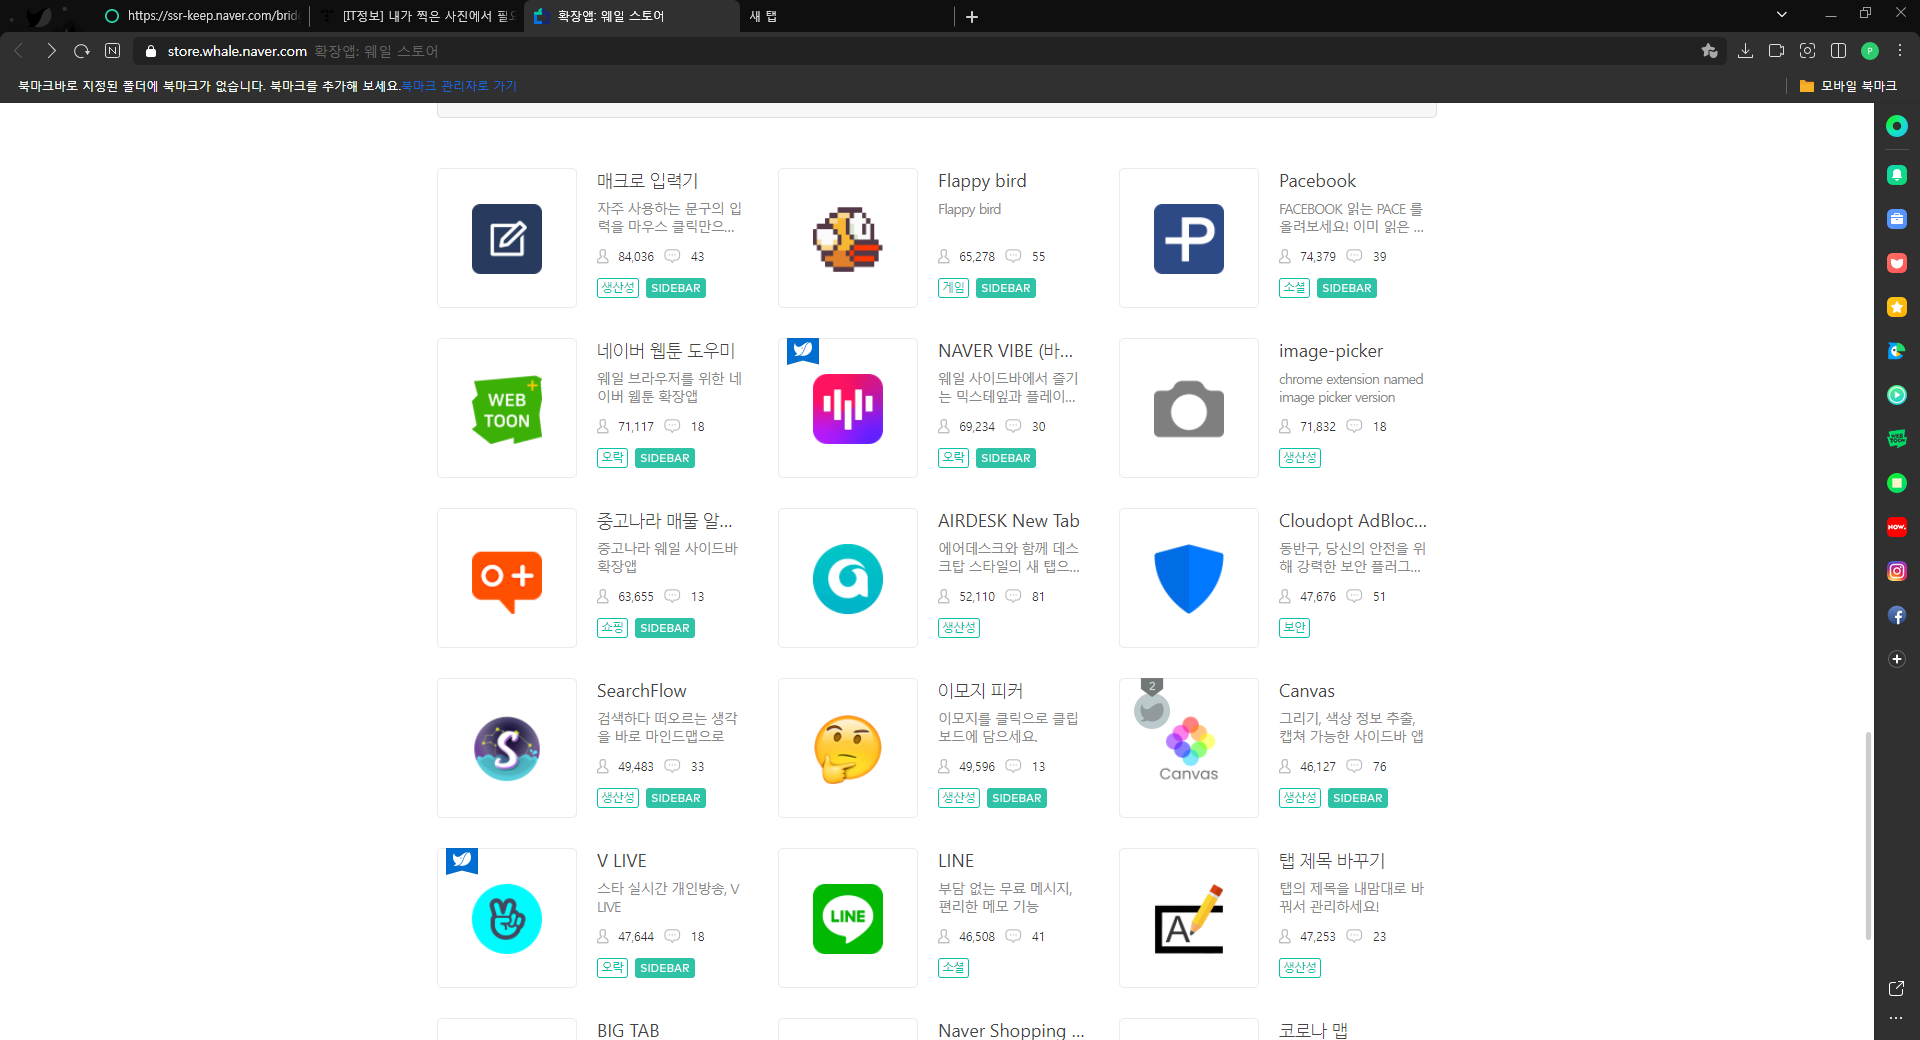Open the LINE extension icon

(x=848, y=919)
